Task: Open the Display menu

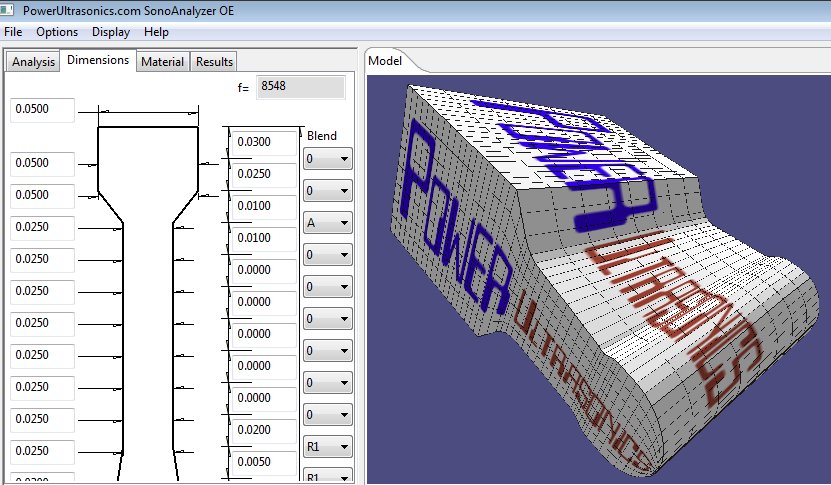Action: pyautogui.click(x=111, y=32)
